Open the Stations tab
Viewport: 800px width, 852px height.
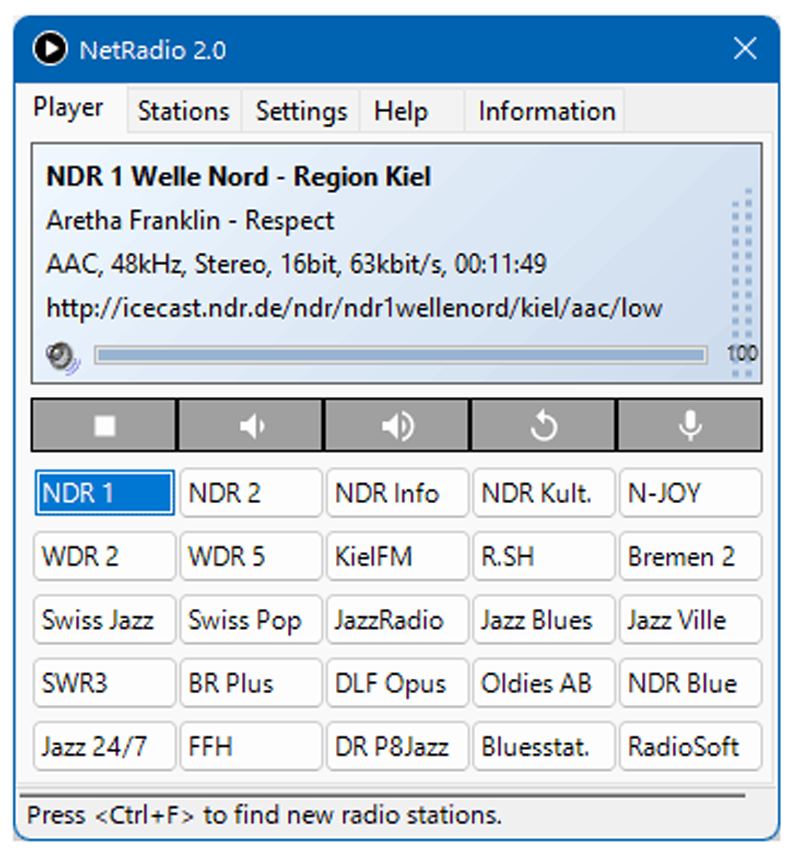point(184,111)
